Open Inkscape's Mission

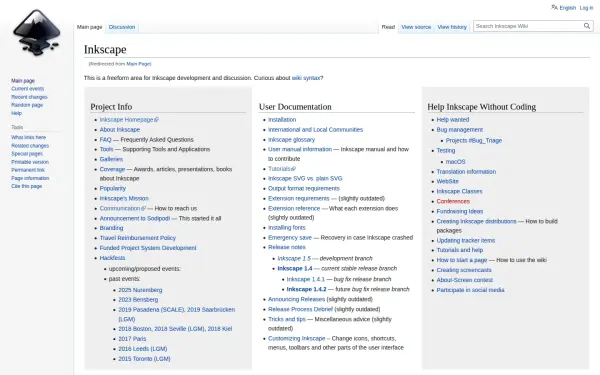click(x=124, y=199)
